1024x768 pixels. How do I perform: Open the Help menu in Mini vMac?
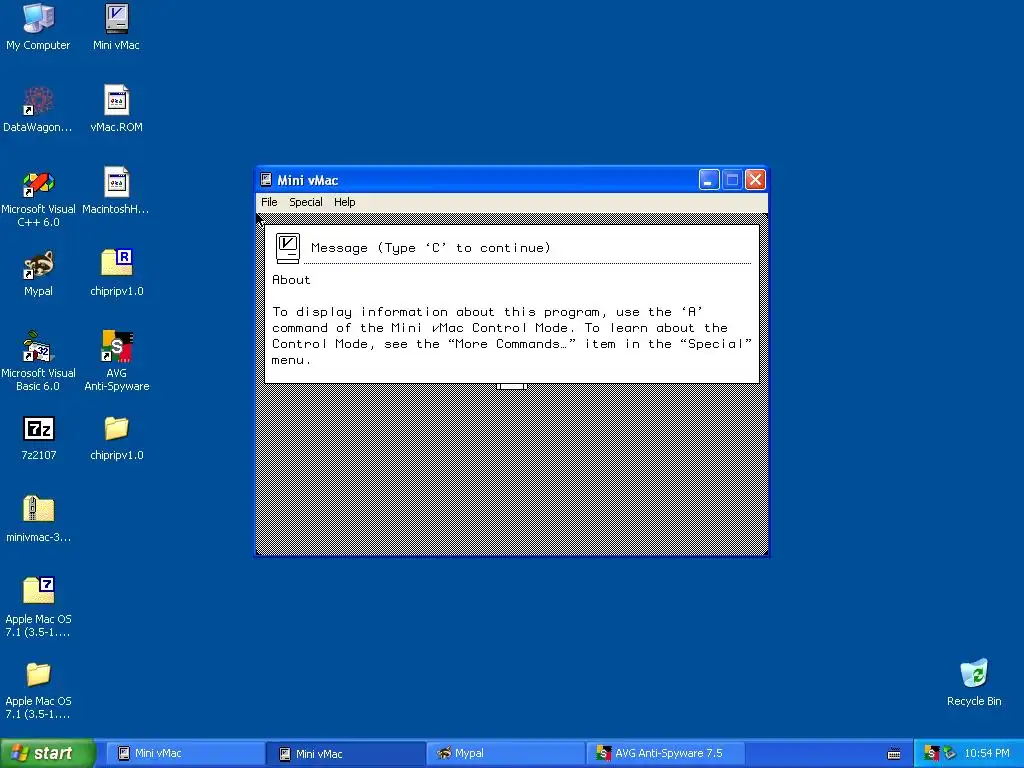coord(344,202)
